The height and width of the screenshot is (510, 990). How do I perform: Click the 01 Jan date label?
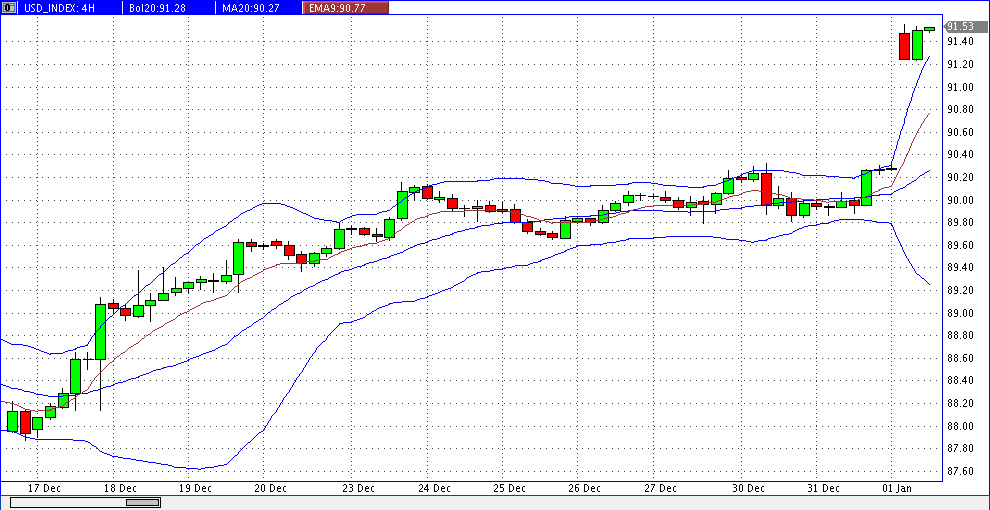point(897,488)
